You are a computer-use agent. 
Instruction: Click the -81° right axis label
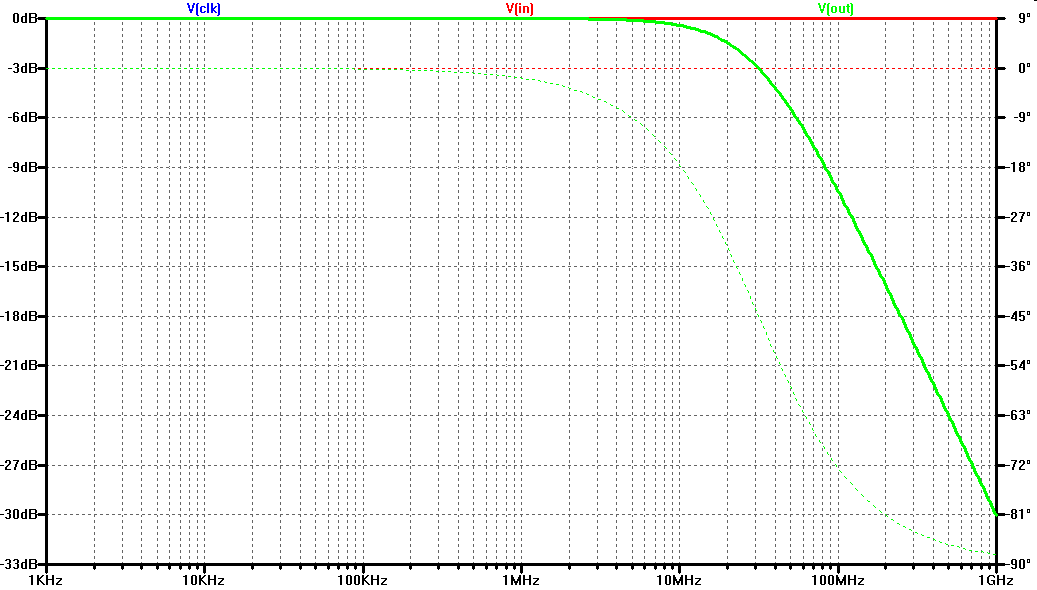(1020, 514)
